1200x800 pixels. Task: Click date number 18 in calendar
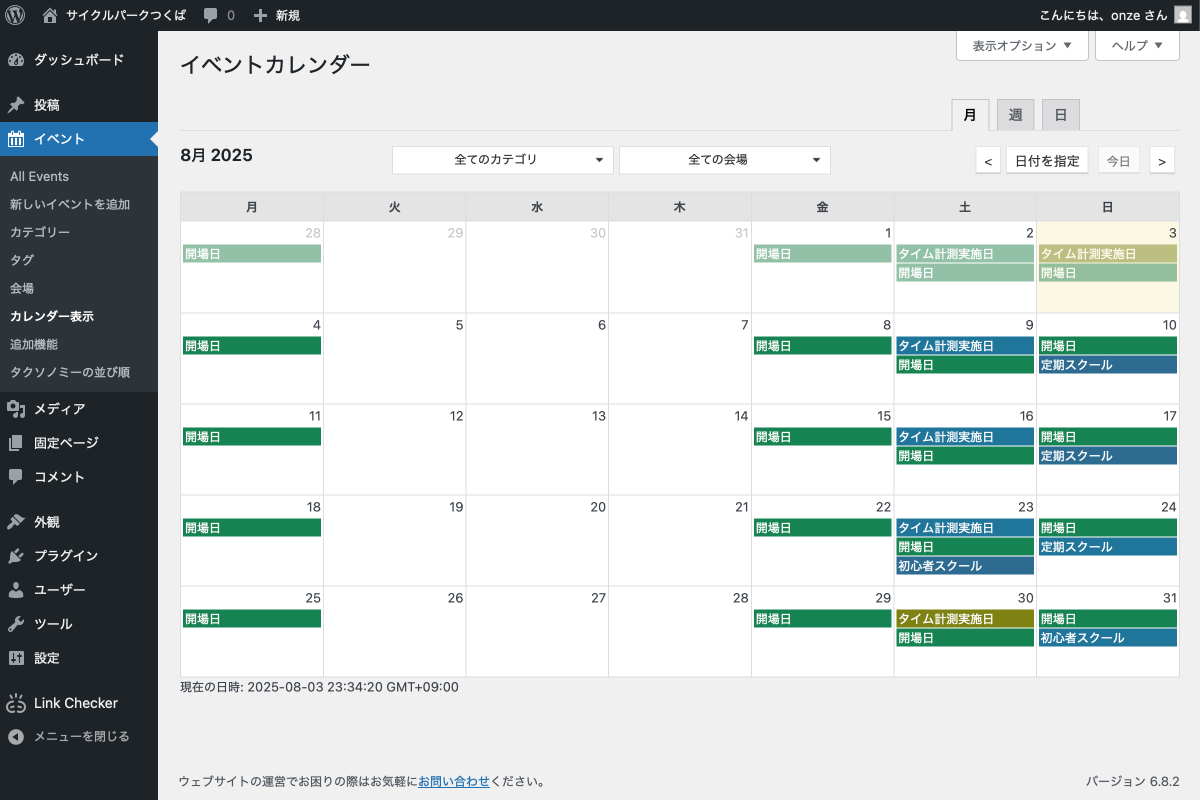313,507
